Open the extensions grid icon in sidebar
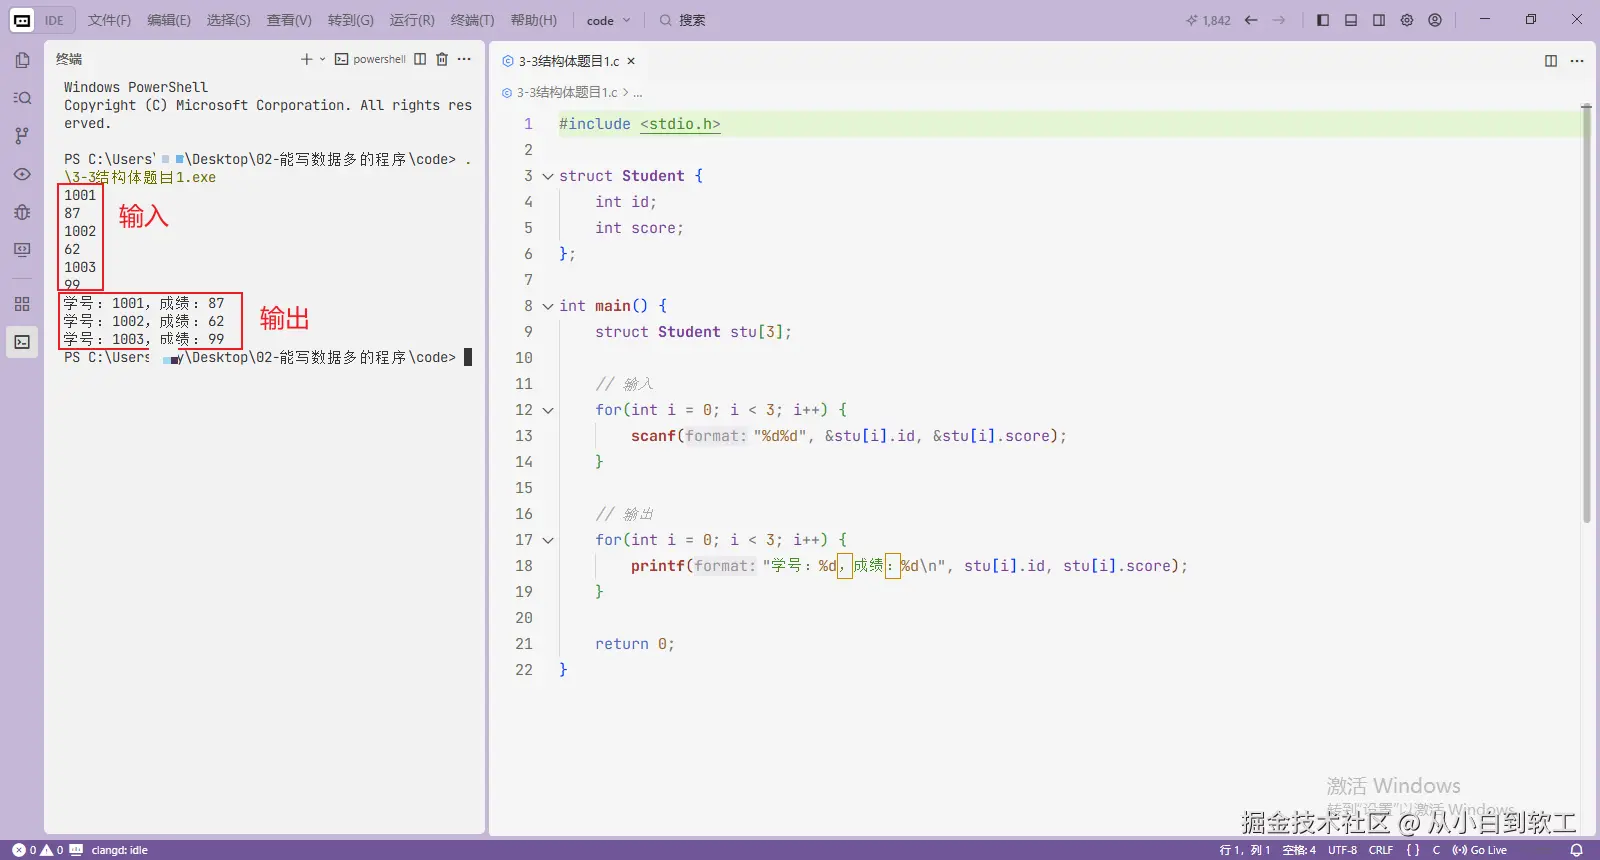1600x860 pixels. (x=22, y=304)
